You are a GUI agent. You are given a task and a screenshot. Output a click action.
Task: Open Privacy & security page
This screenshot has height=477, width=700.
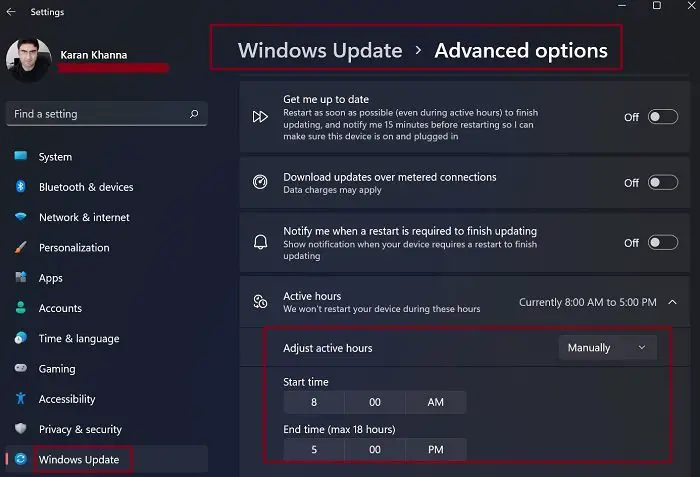106,429
